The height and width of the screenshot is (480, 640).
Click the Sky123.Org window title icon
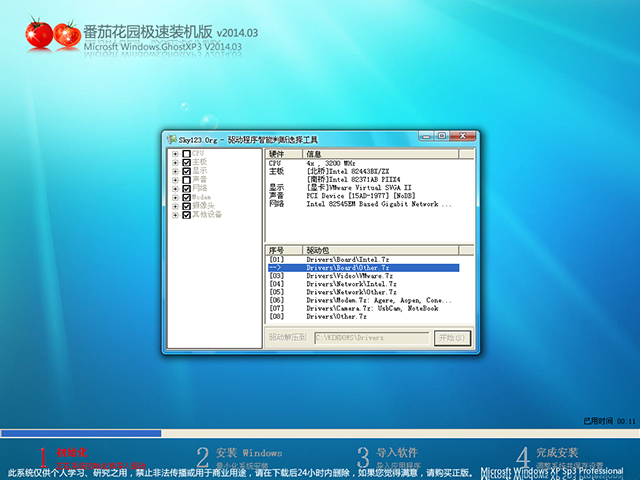point(171,139)
